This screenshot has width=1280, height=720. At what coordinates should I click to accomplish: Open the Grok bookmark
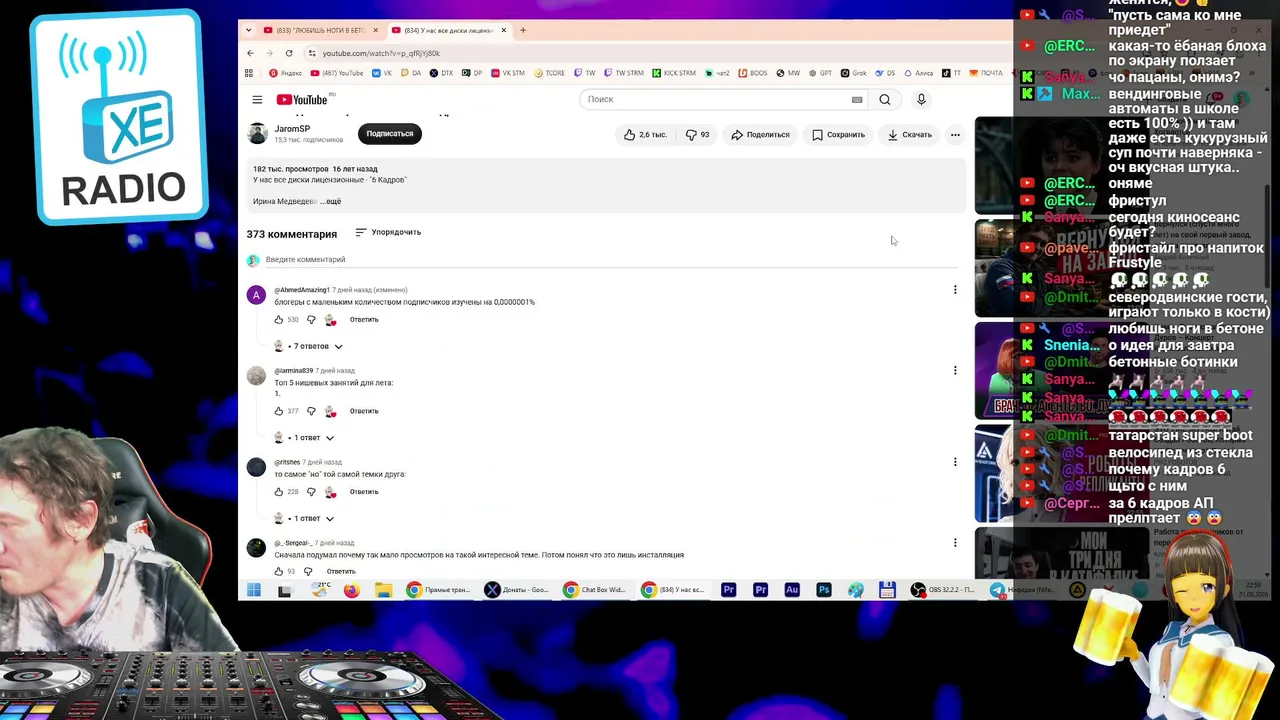coord(853,73)
